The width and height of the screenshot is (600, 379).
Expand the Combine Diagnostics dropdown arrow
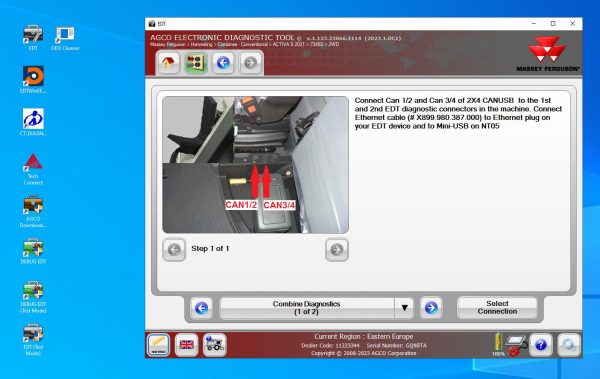404,308
